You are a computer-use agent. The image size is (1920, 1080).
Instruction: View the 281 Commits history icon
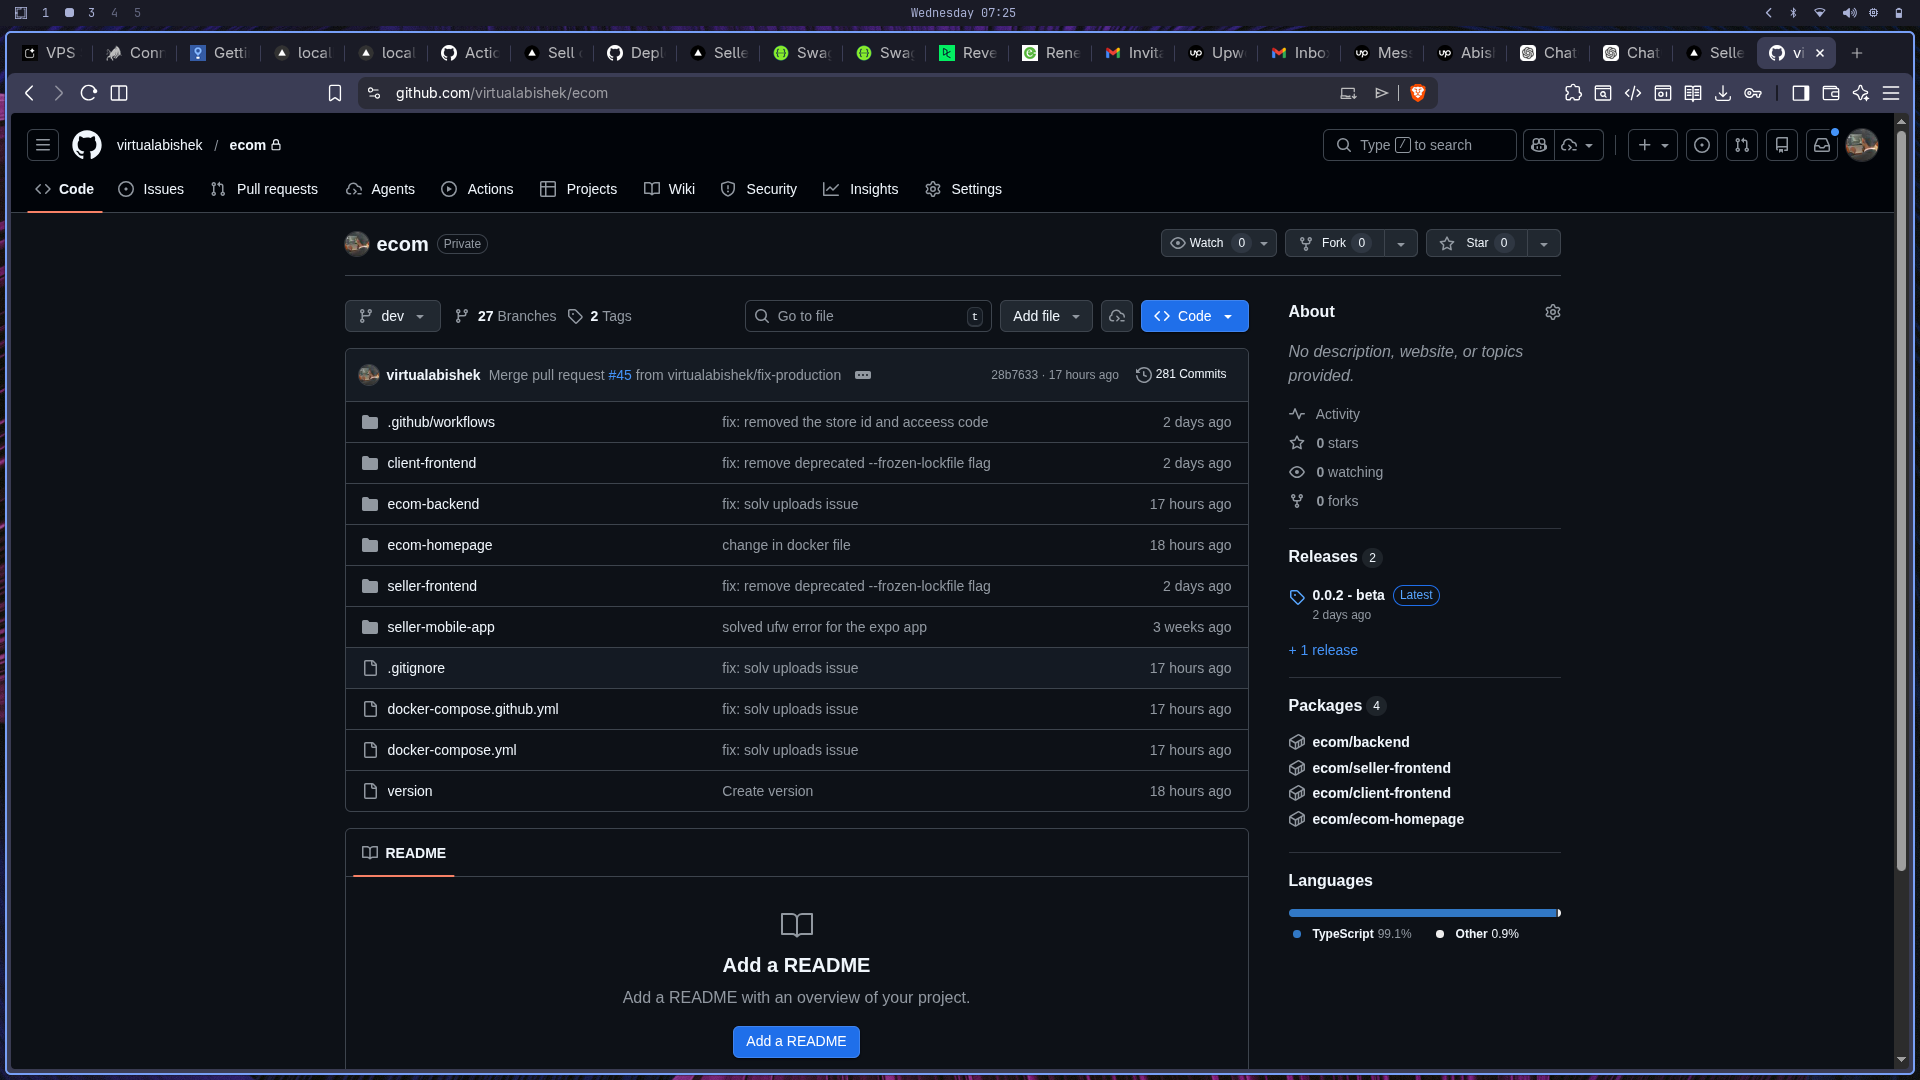pyautogui.click(x=1181, y=374)
